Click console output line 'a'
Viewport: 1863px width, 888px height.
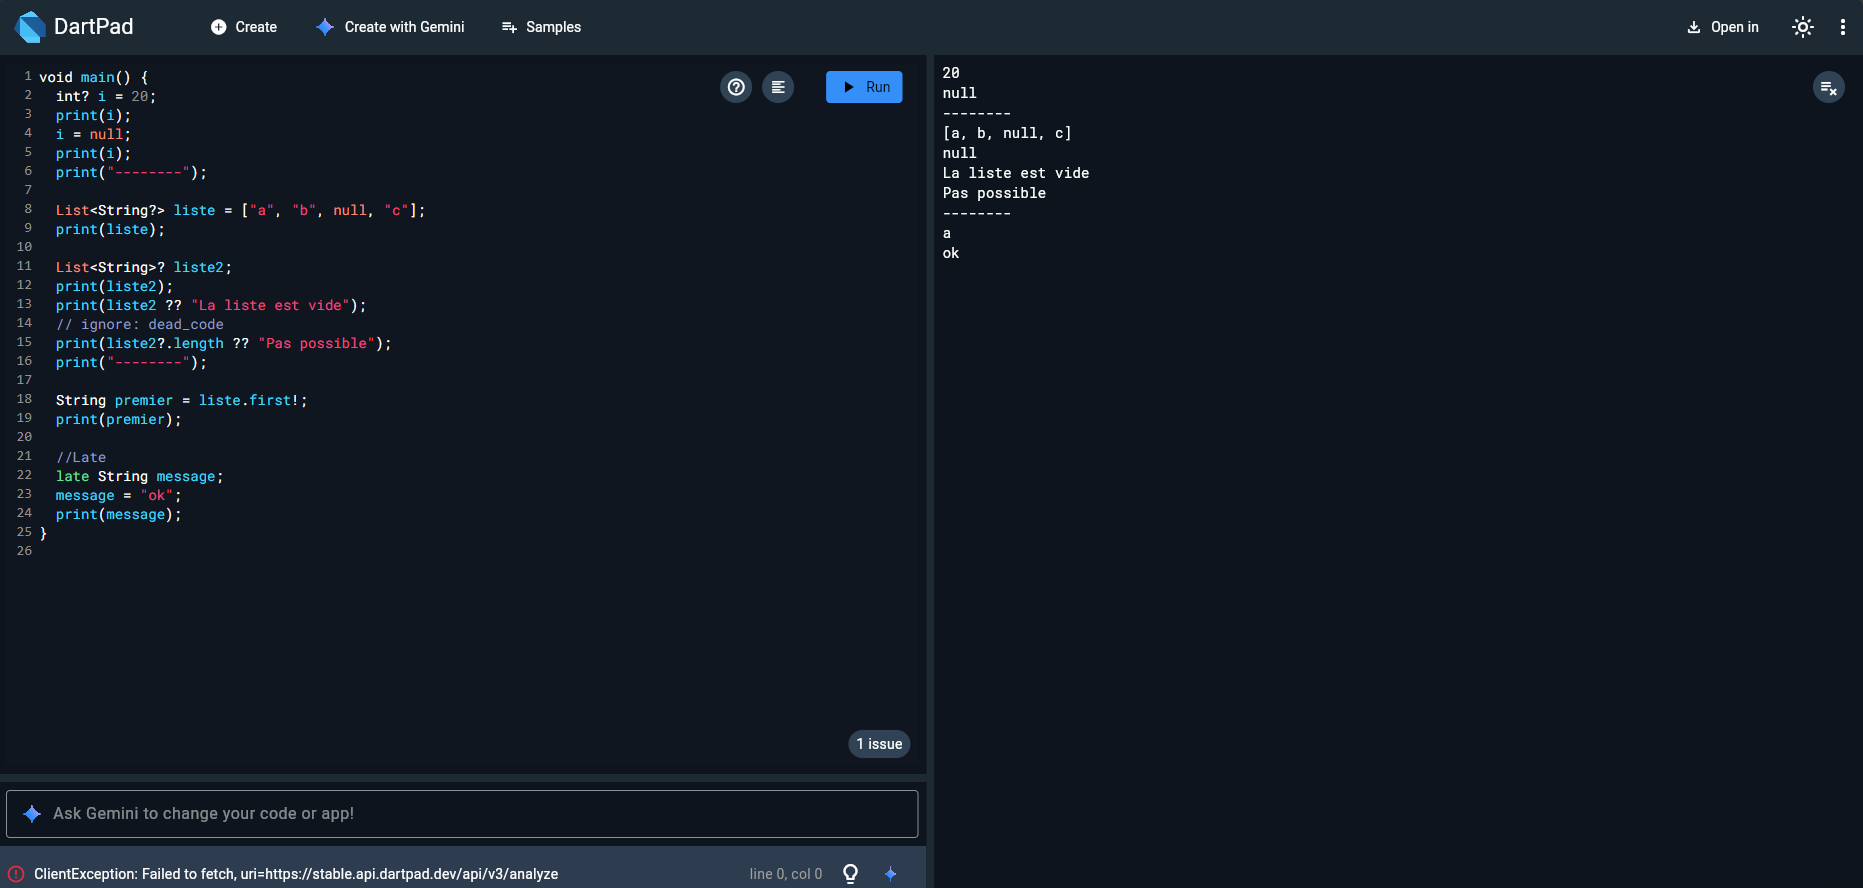pos(947,233)
